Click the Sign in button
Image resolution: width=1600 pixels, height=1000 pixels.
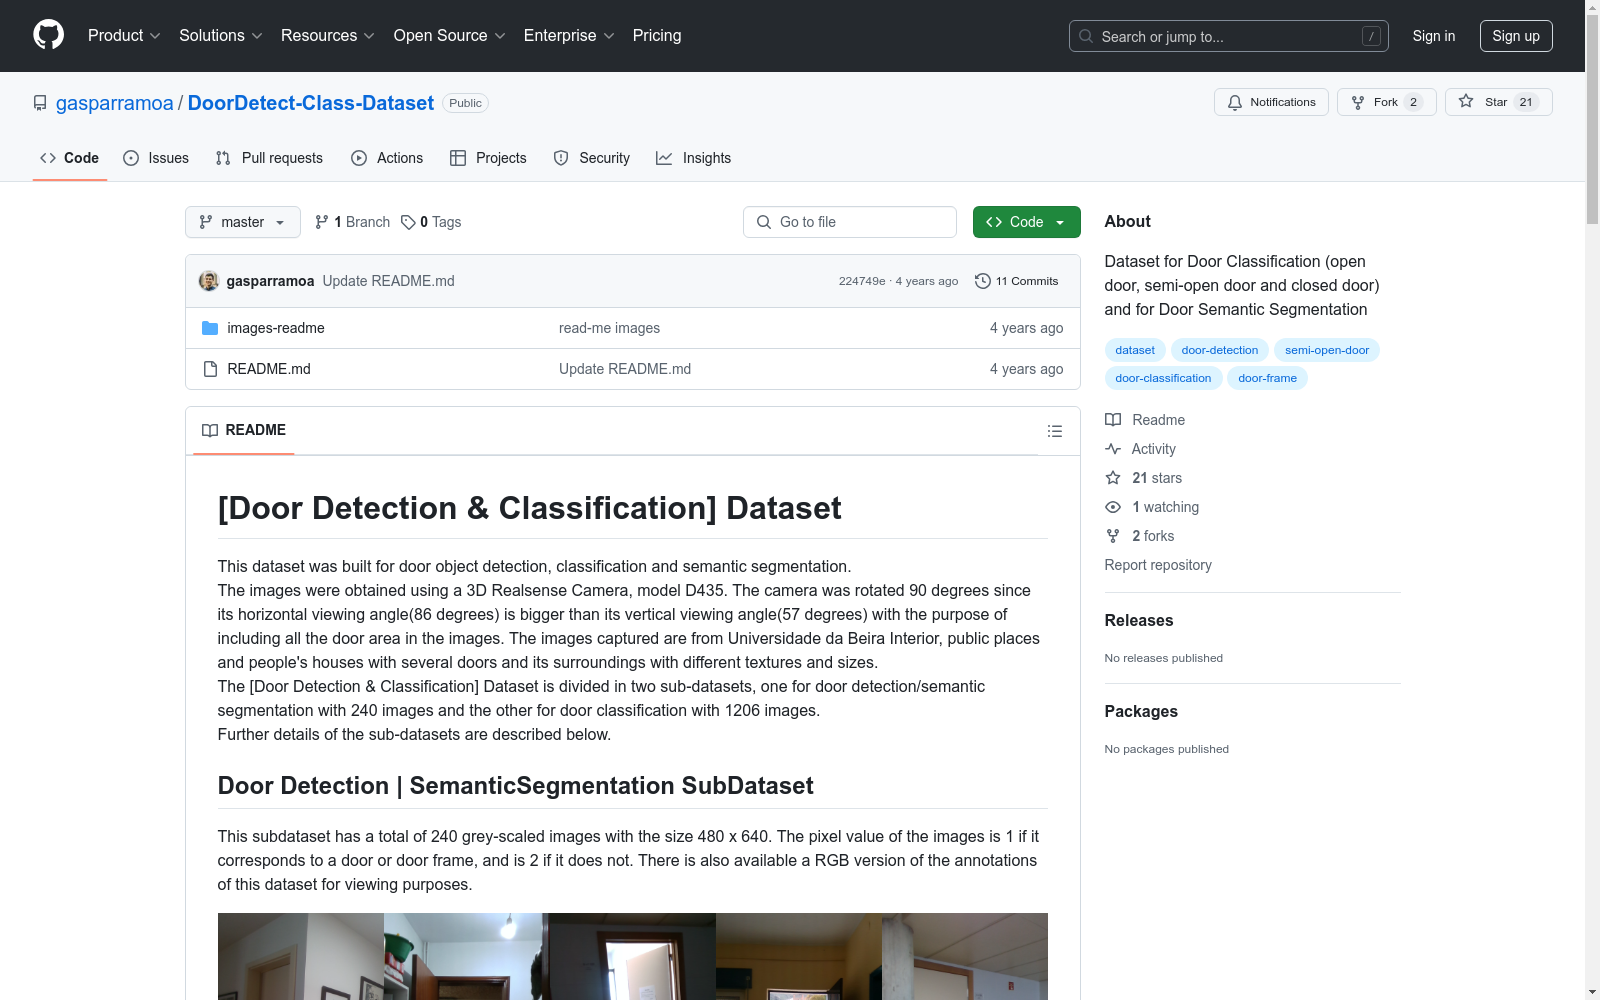pyautogui.click(x=1433, y=36)
